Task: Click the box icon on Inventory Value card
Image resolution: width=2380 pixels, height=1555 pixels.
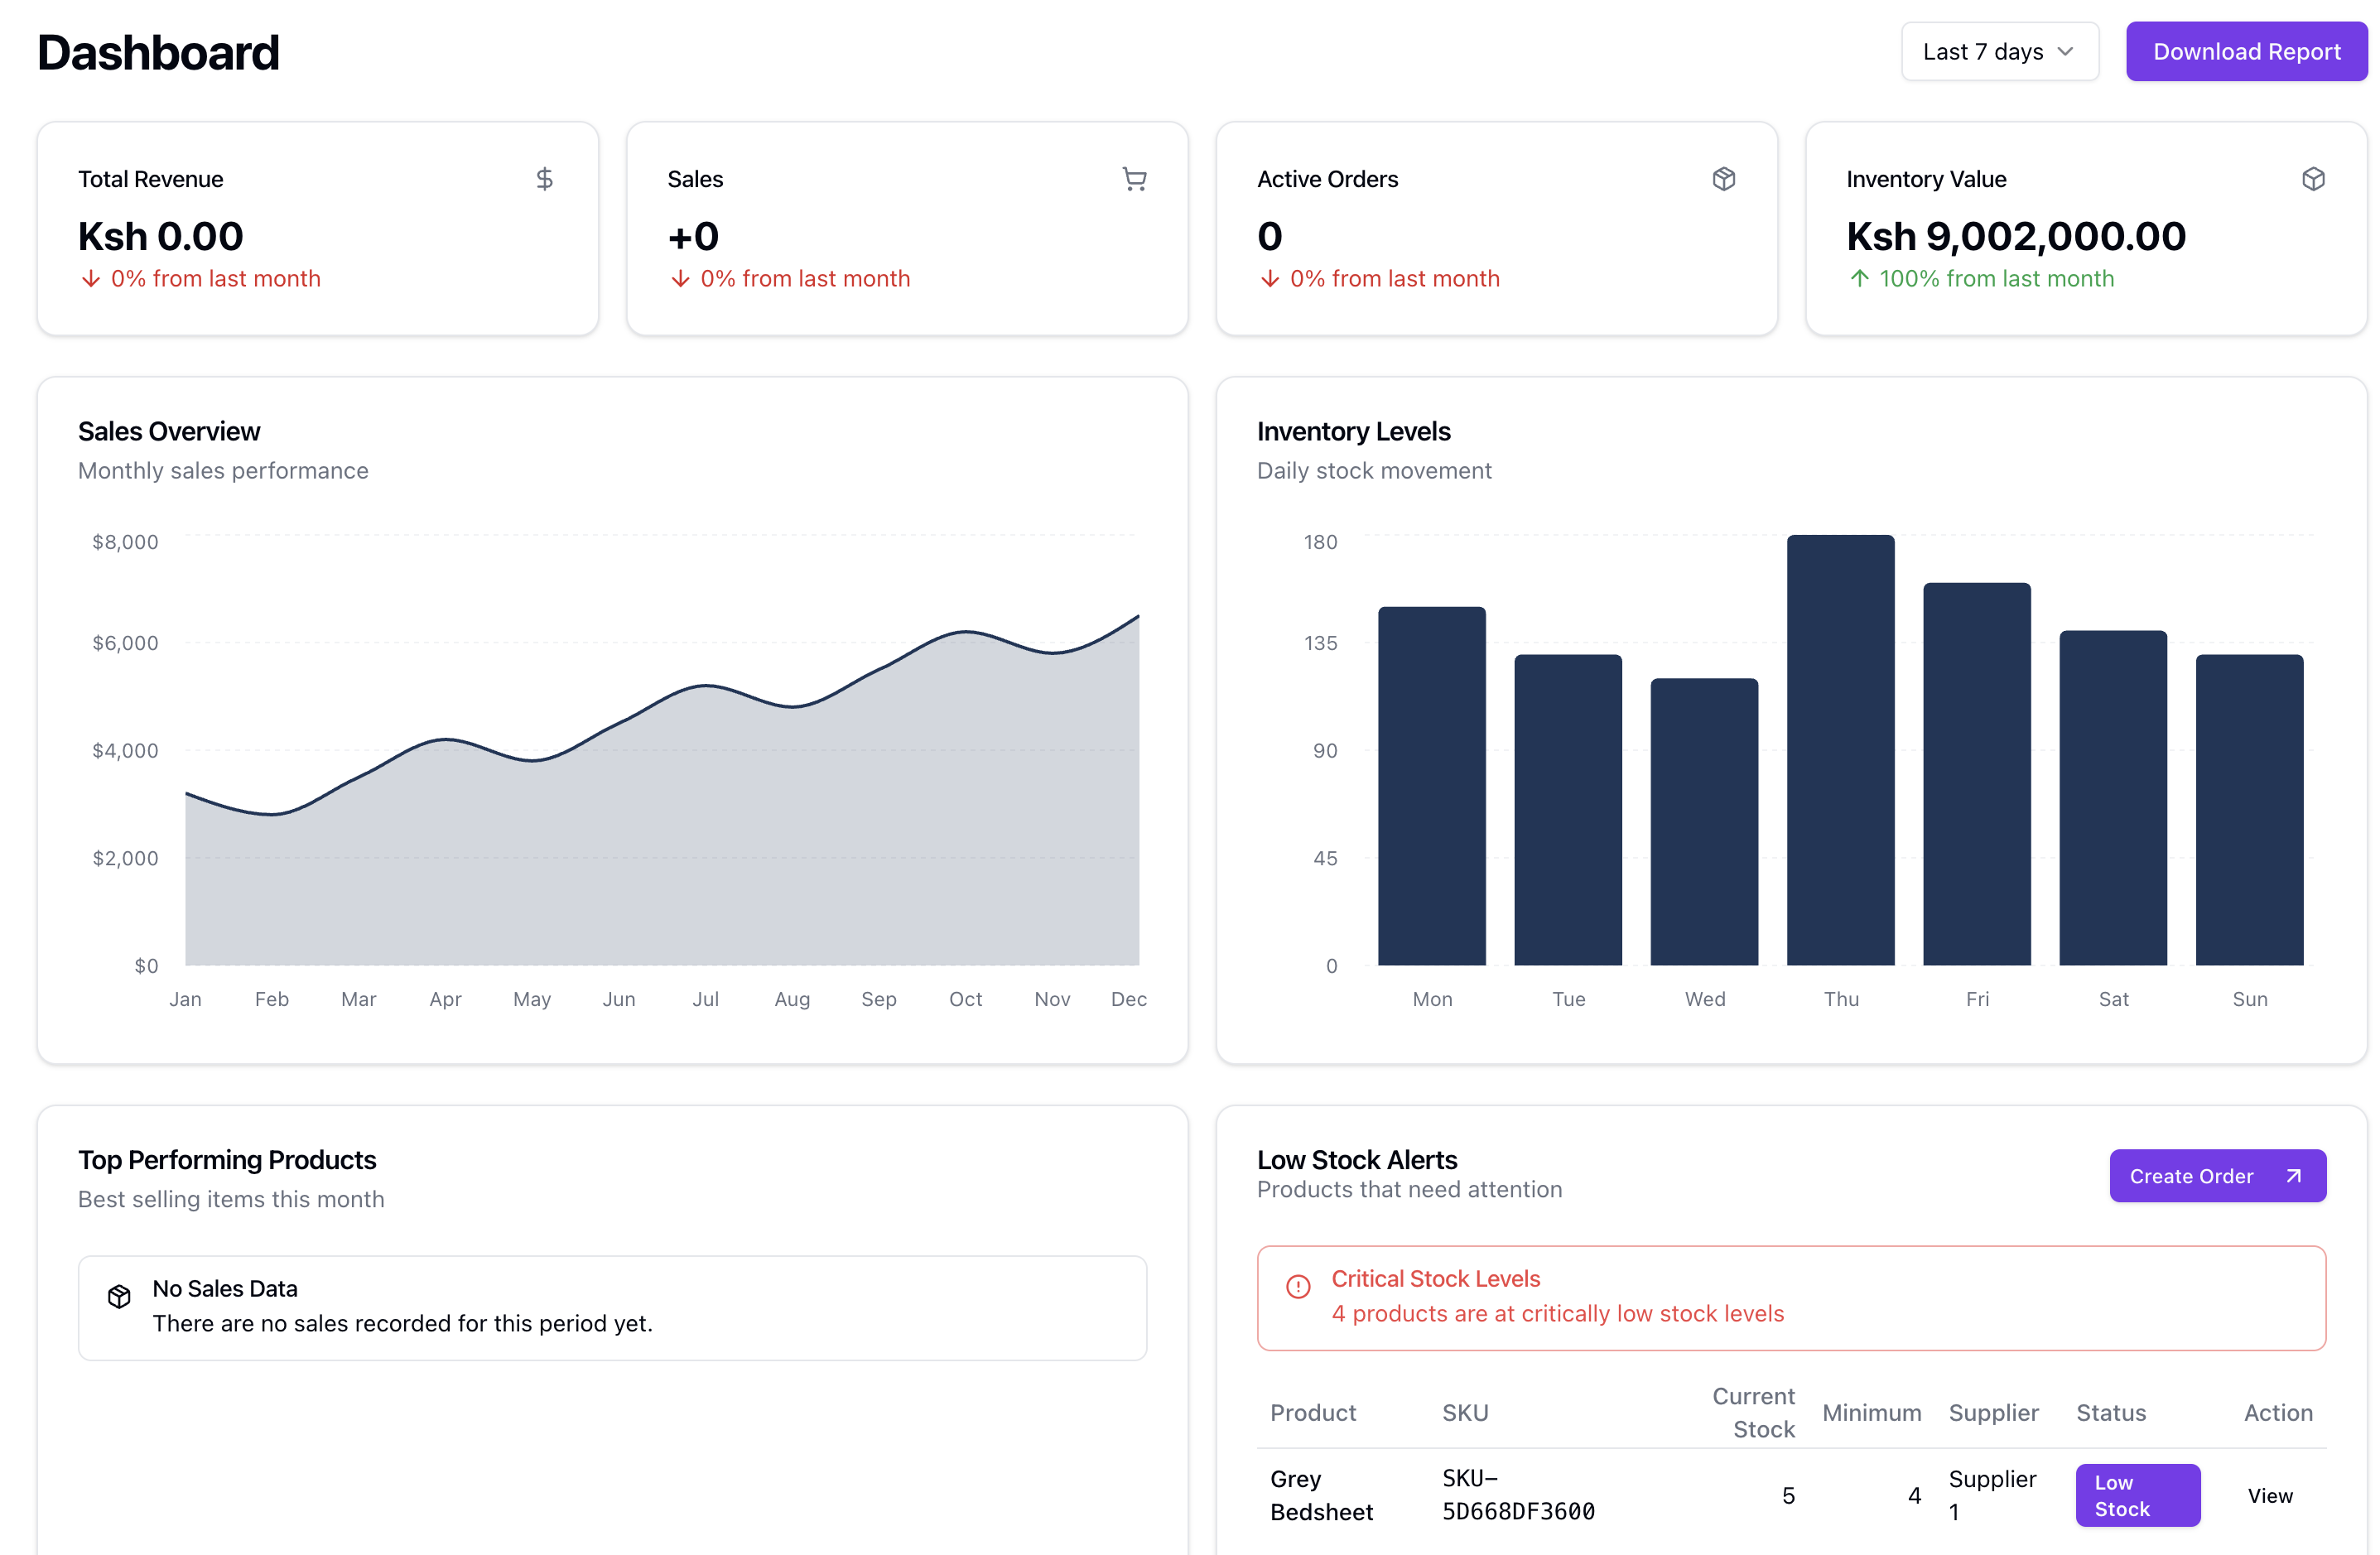Action: (x=2312, y=179)
